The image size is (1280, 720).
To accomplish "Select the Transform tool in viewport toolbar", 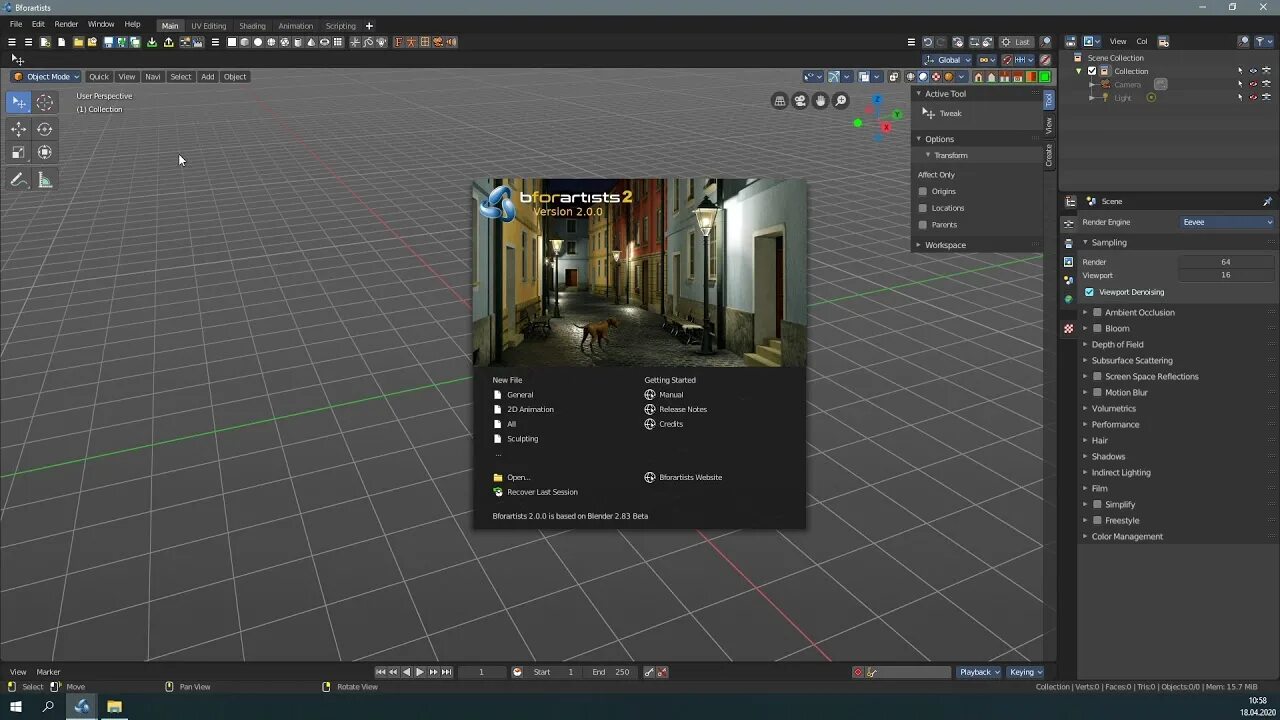I will pyautogui.click(x=45, y=153).
